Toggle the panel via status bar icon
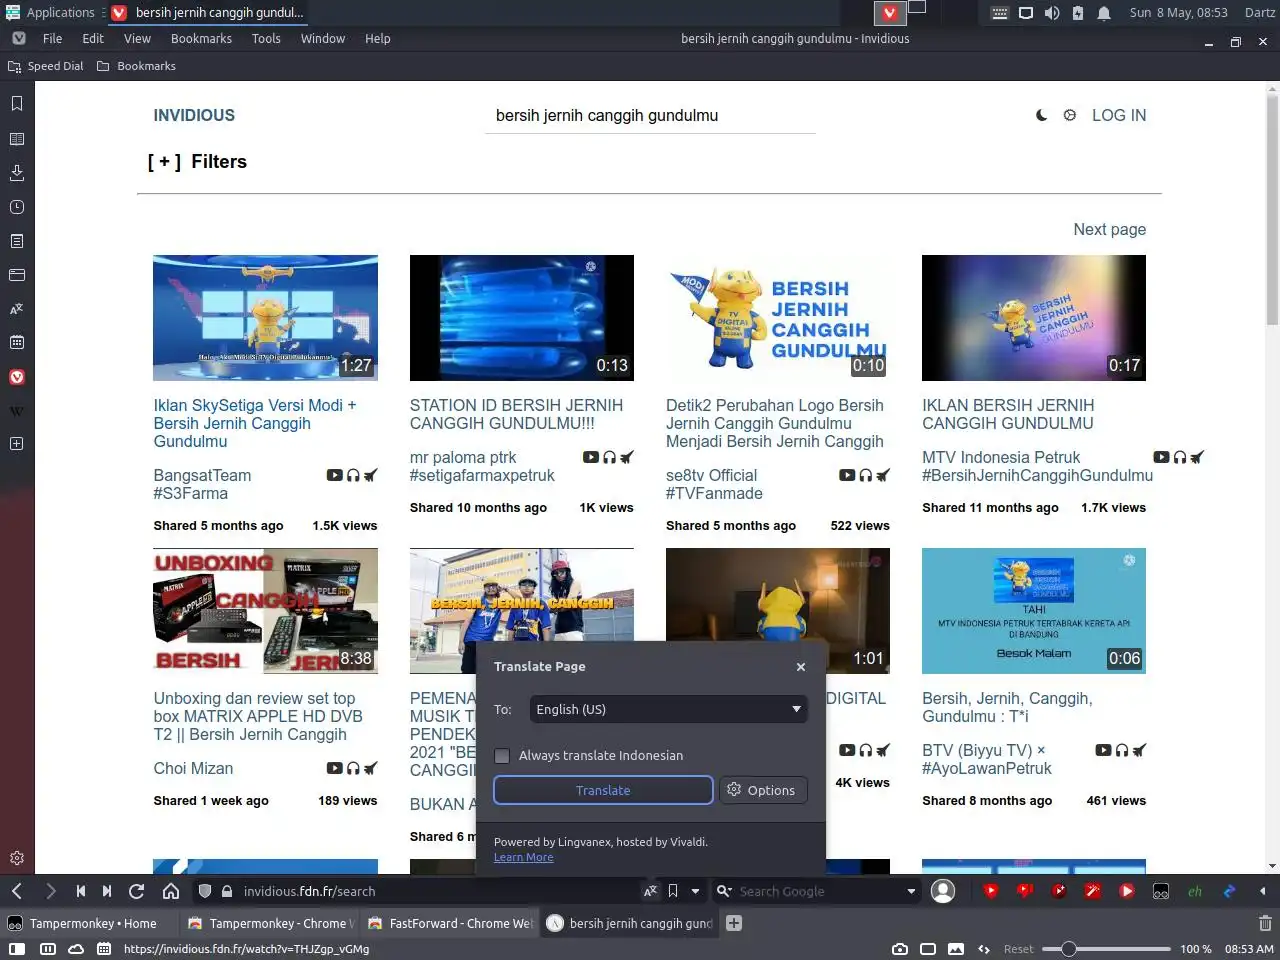This screenshot has width=1280, height=960. pyautogui.click(x=17, y=949)
